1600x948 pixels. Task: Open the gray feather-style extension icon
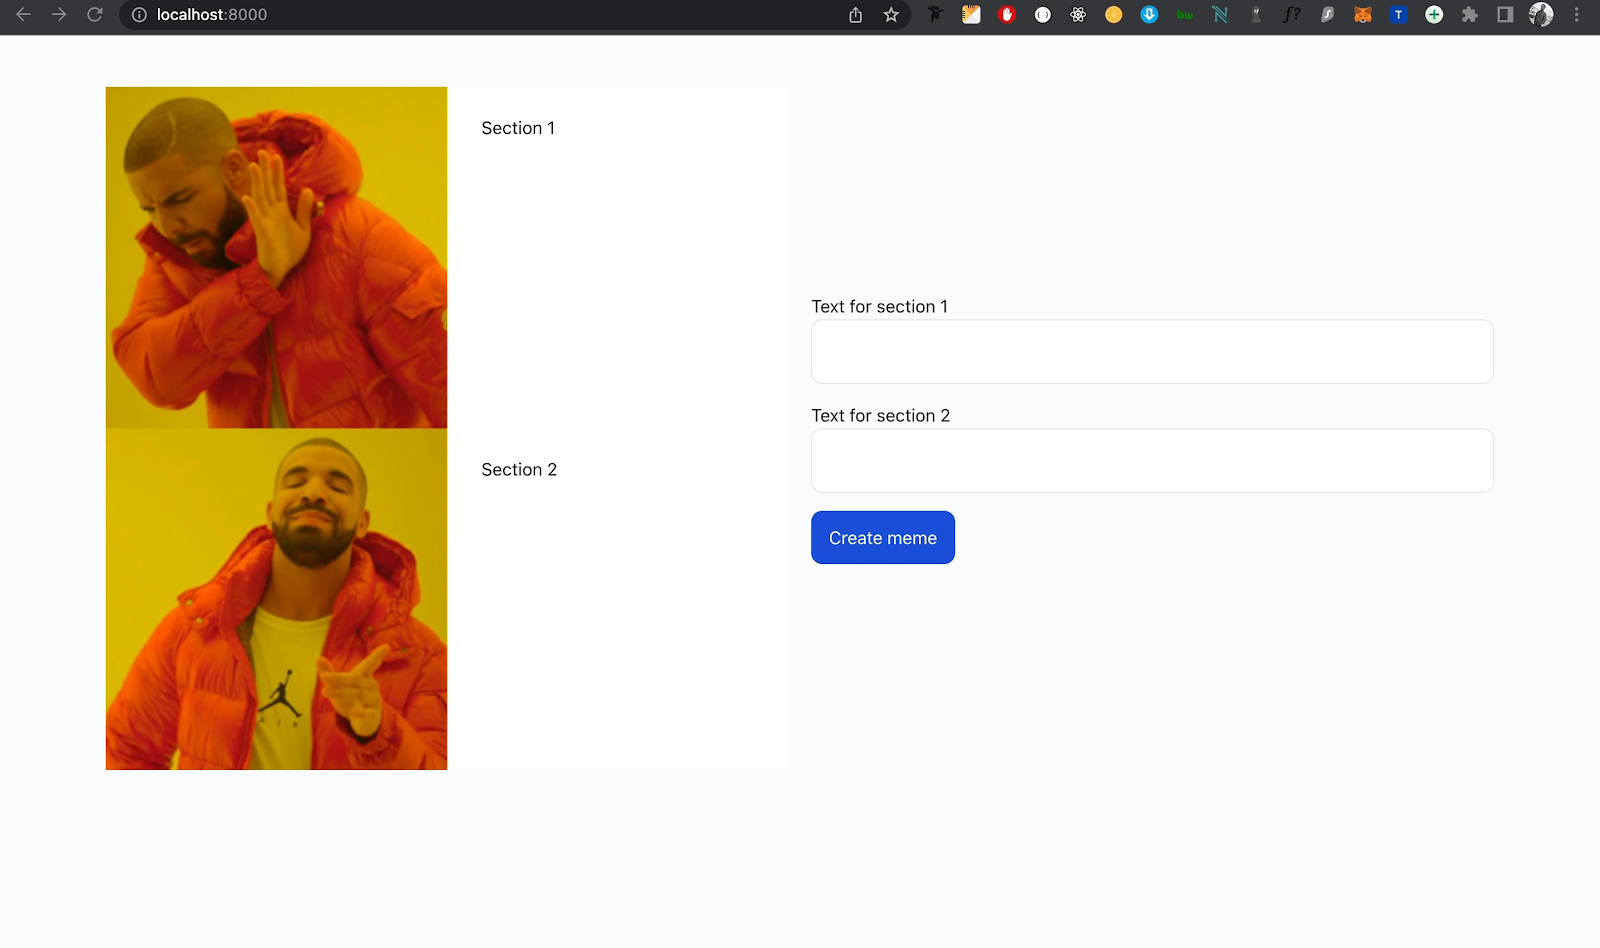click(x=1327, y=15)
